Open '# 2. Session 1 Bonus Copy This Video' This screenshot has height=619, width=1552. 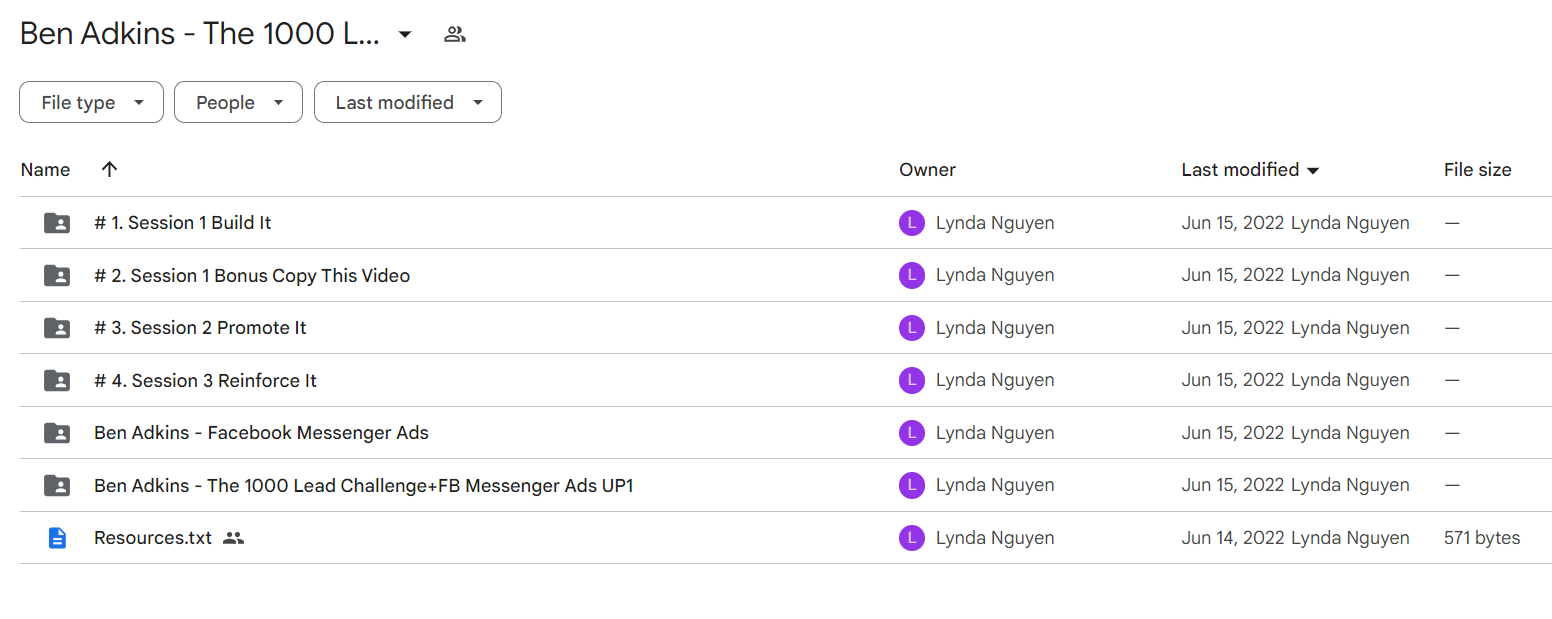[x=252, y=275]
